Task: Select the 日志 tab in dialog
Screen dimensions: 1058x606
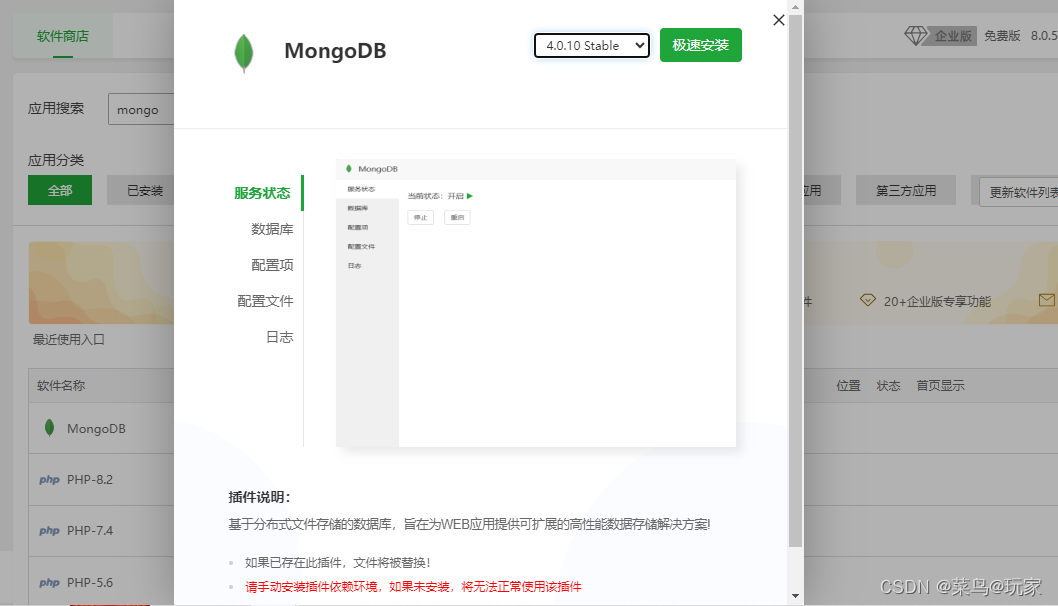Action: (279, 337)
